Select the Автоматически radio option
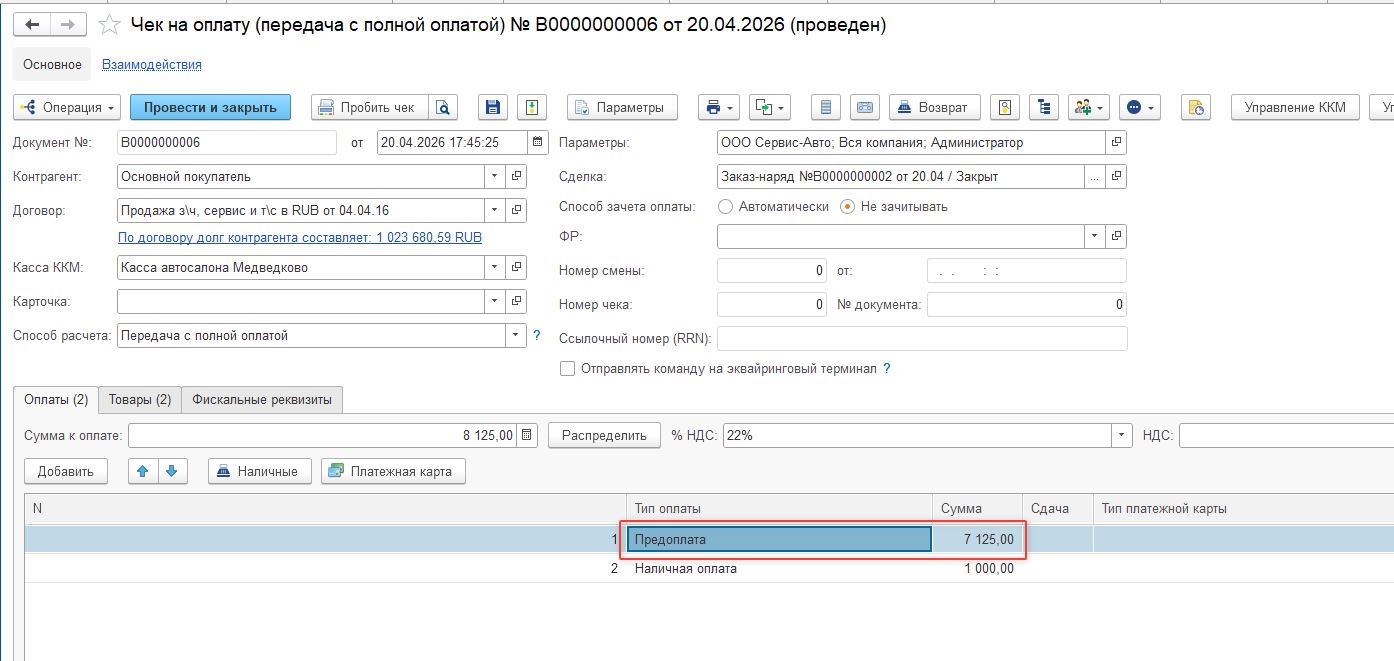 pos(725,207)
